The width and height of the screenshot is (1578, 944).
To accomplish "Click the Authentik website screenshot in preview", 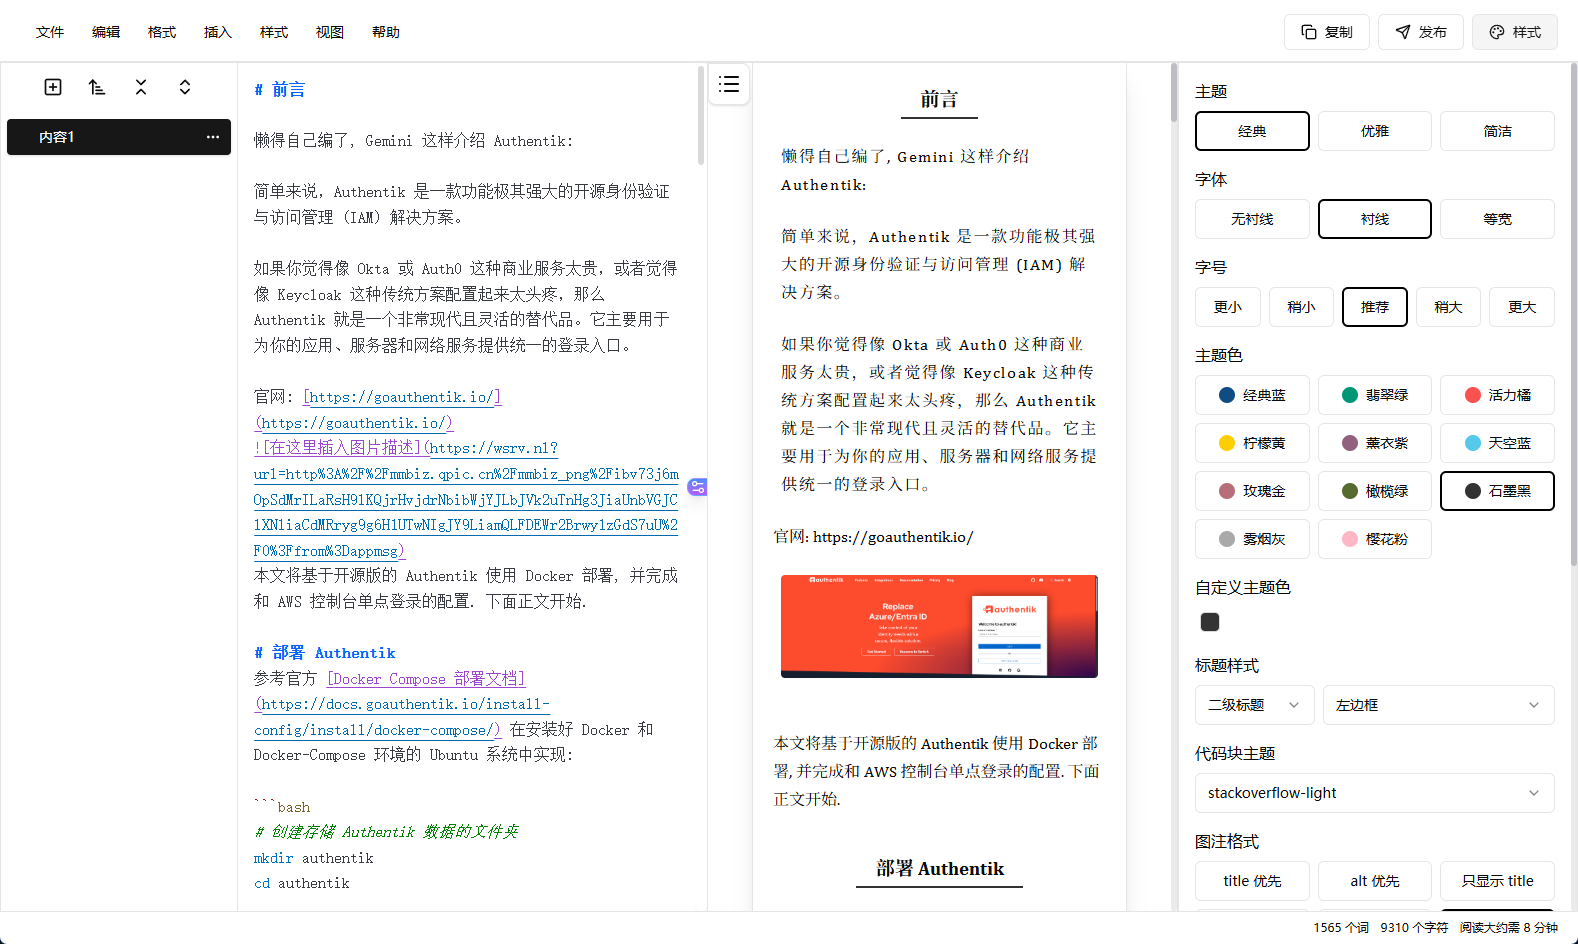I will click(939, 626).
